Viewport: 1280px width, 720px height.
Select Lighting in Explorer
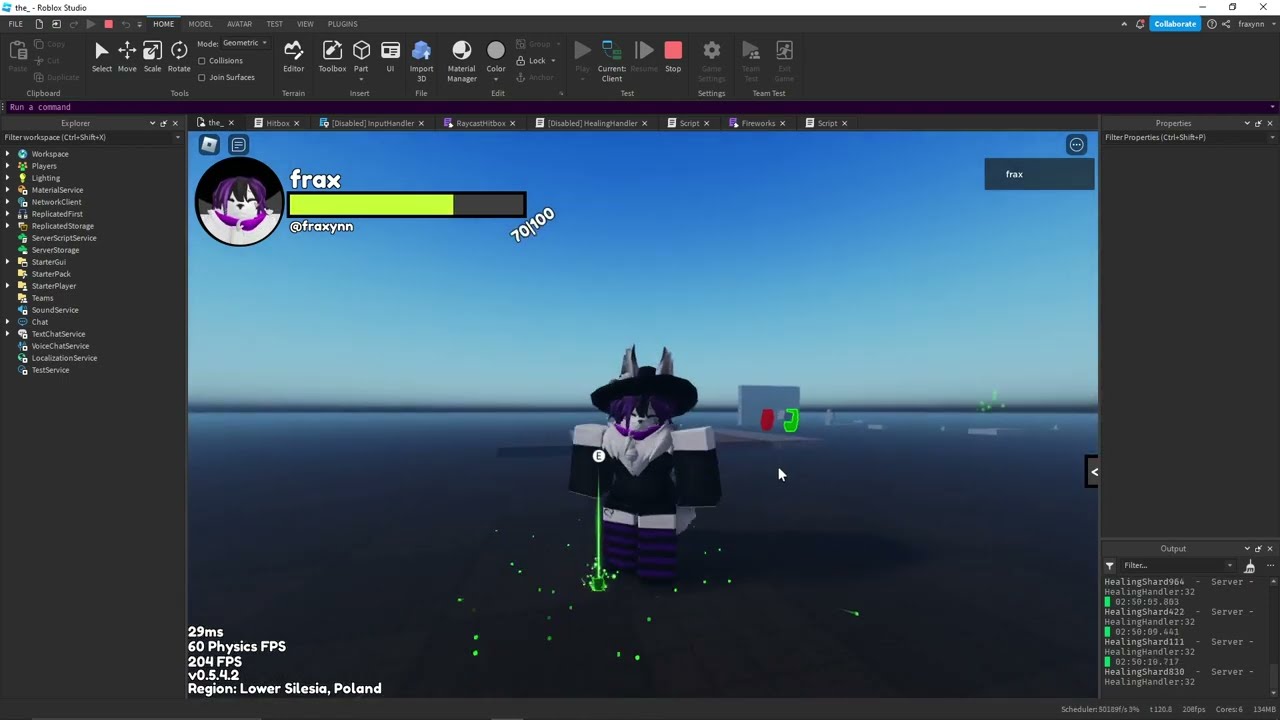pos(46,178)
